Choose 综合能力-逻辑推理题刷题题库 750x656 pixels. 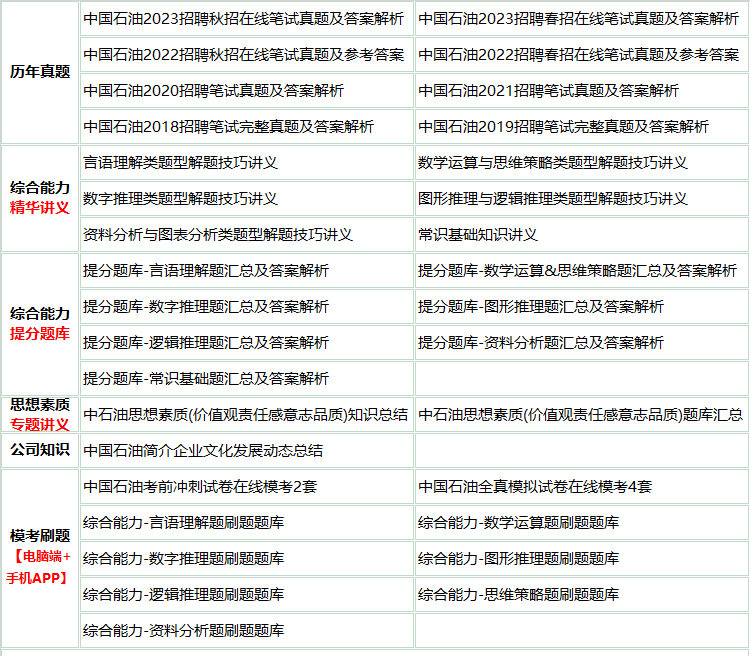click(183, 595)
